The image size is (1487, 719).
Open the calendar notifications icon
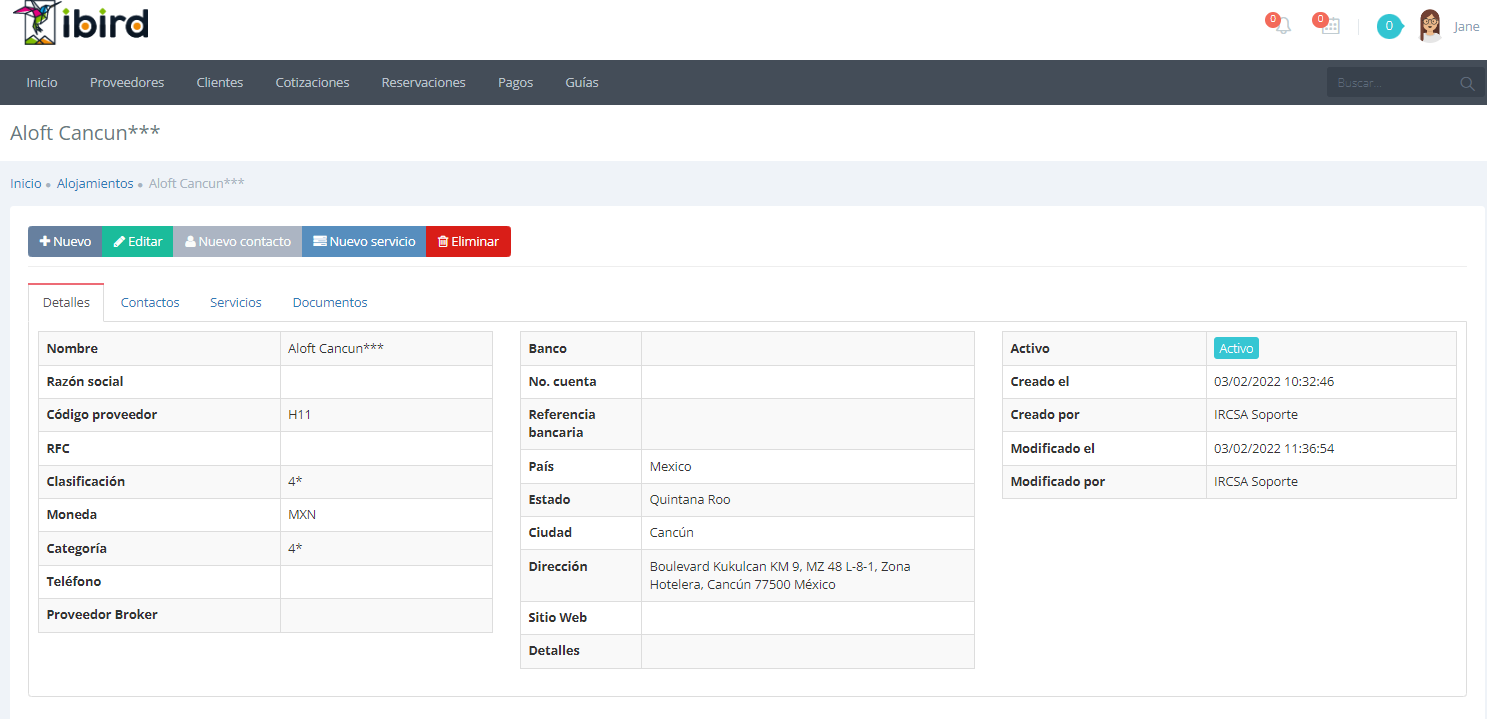pyautogui.click(x=1330, y=26)
